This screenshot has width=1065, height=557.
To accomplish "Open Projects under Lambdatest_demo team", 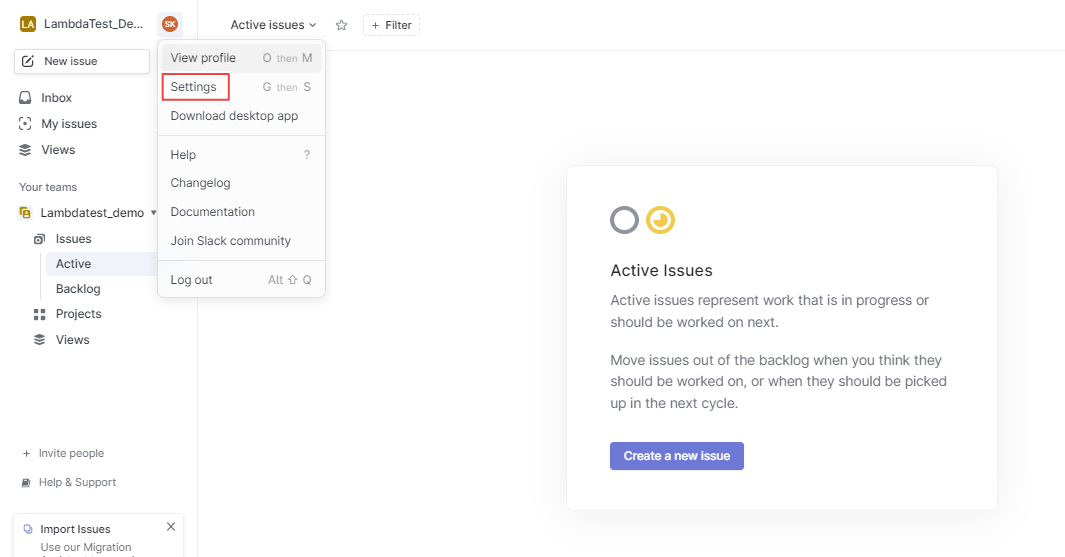I will pos(78,314).
